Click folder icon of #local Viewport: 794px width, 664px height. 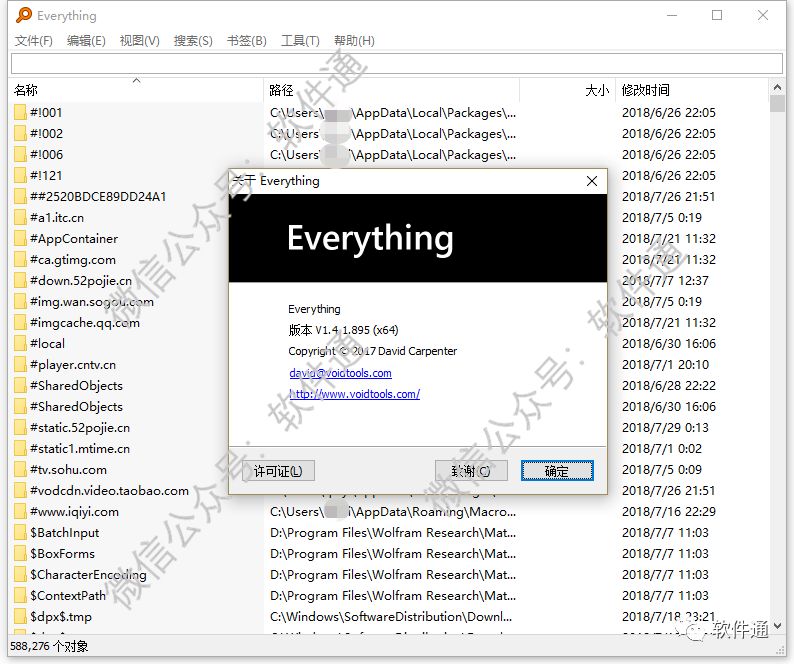[20, 344]
